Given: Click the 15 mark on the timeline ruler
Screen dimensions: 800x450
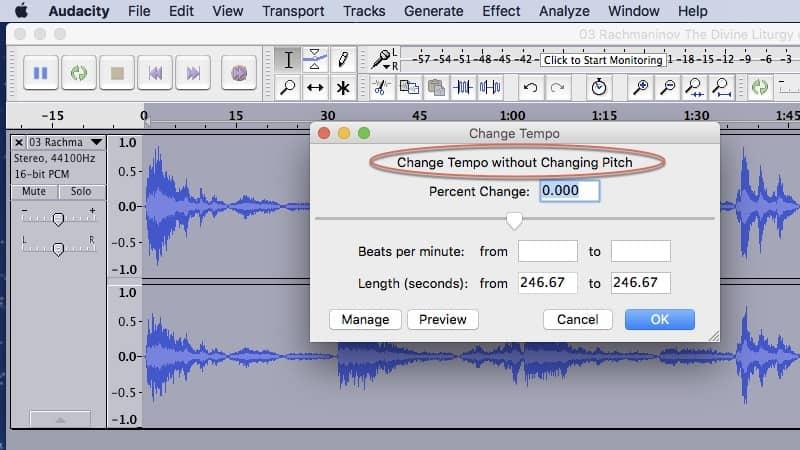Looking at the screenshot, I should tap(236, 116).
